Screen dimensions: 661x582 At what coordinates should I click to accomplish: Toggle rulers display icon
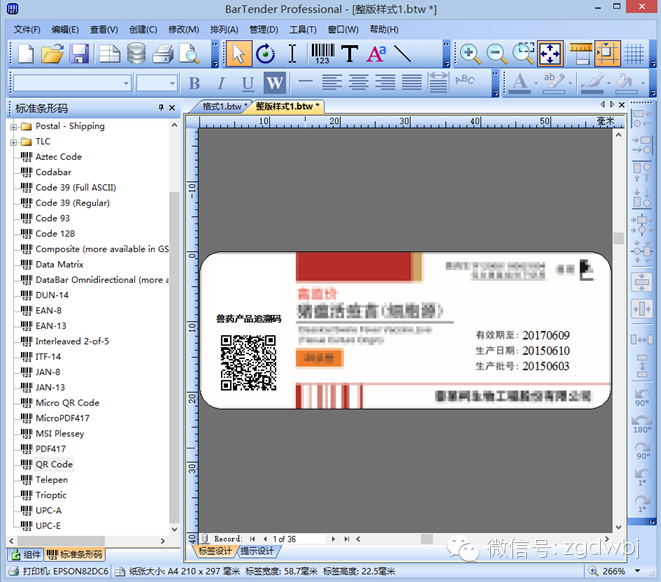pyautogui.click(x=580, y=54)
